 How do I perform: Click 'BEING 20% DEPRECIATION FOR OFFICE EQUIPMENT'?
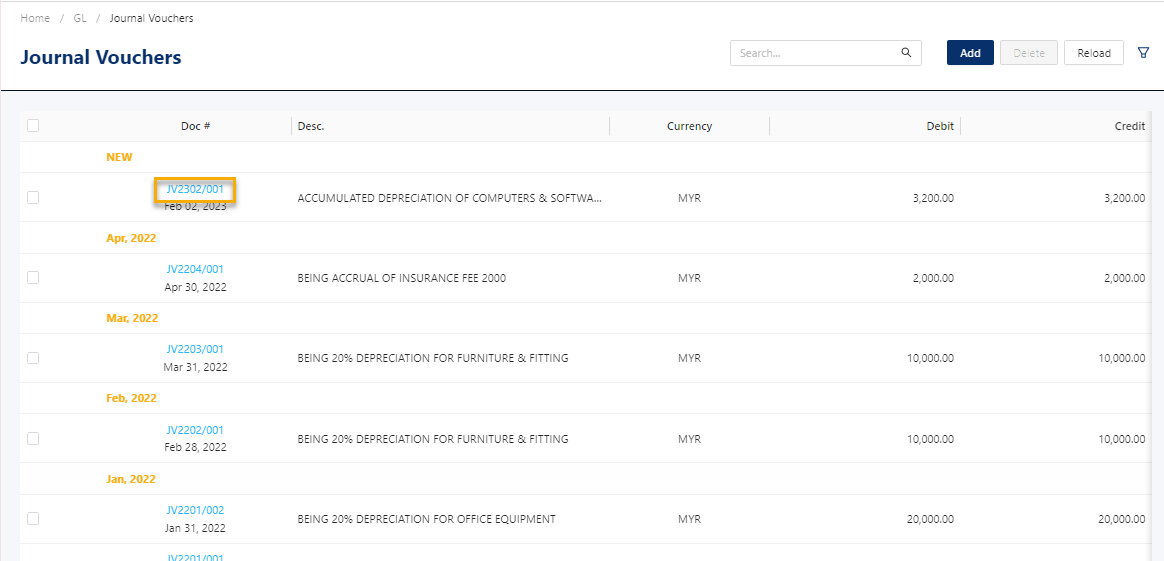click(426, 519)
